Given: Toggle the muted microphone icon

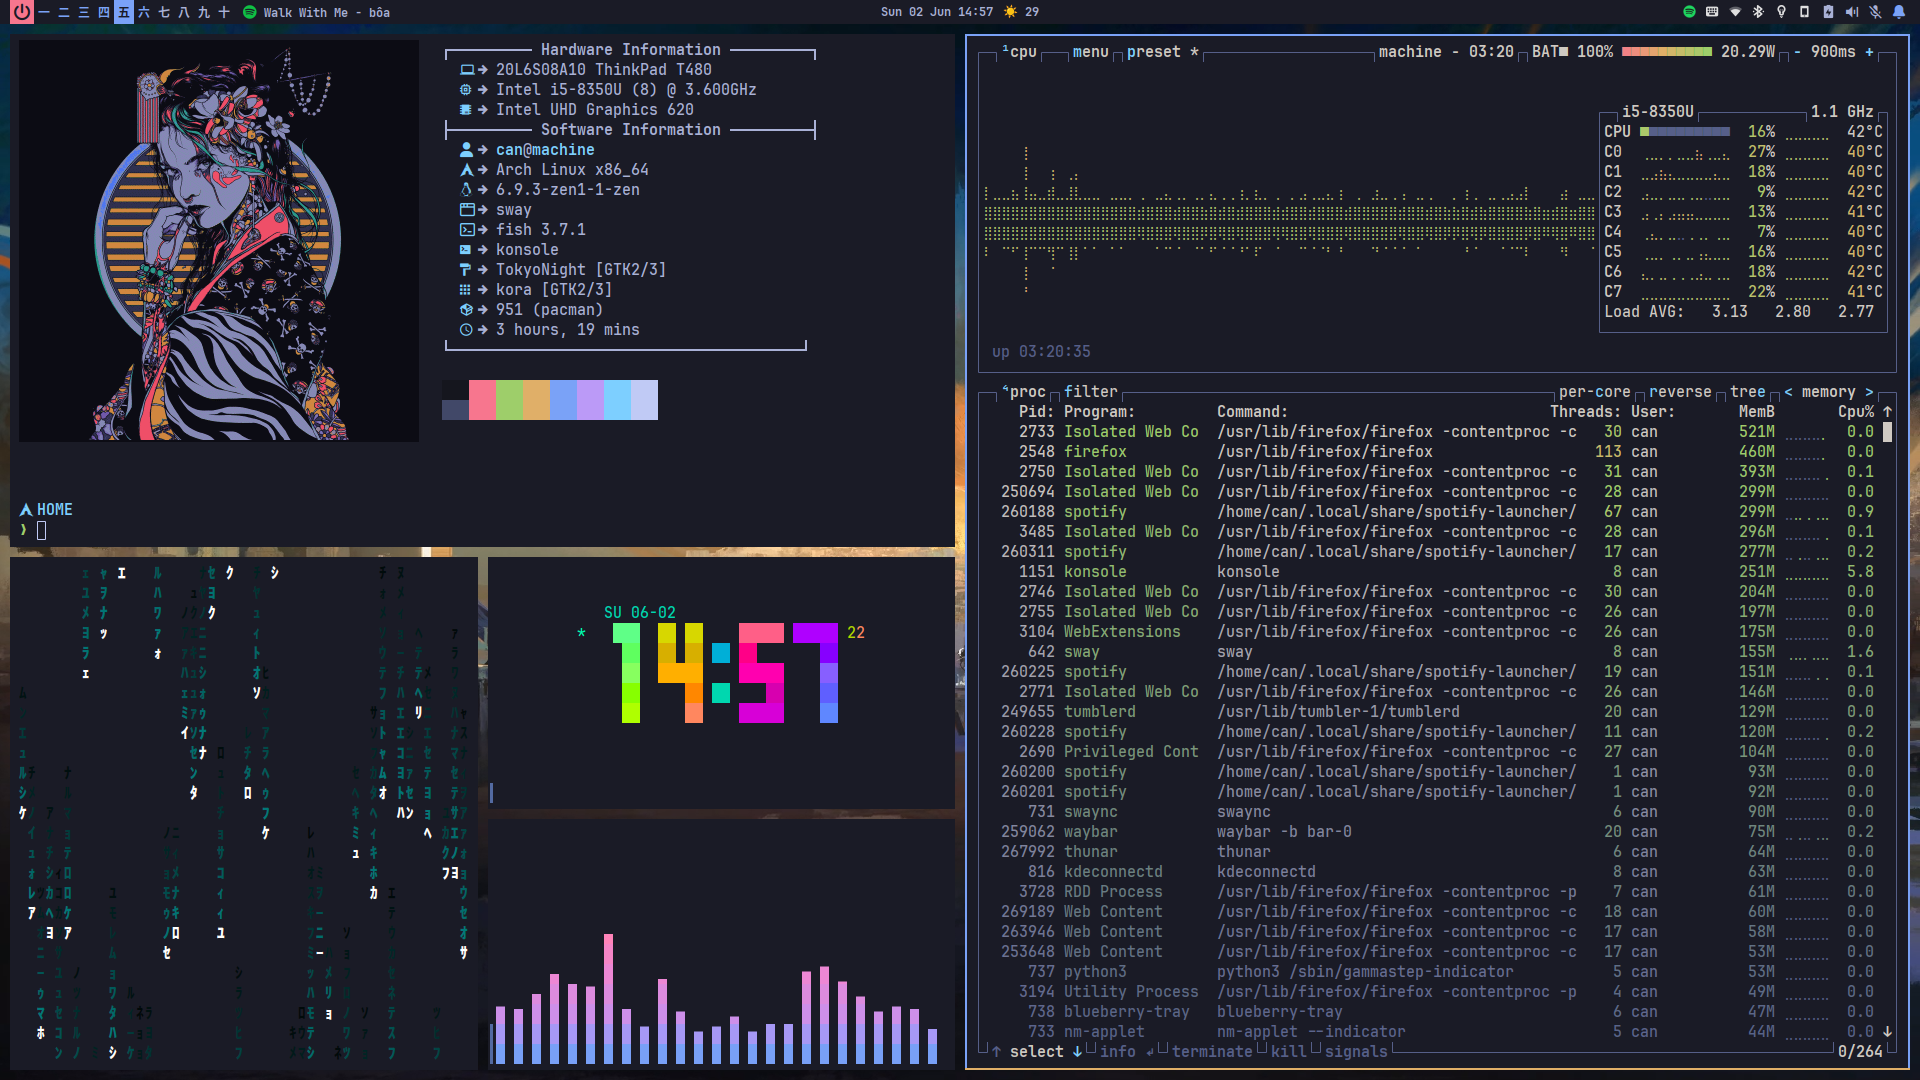Looking at the screenshot, I should 1875,12.
